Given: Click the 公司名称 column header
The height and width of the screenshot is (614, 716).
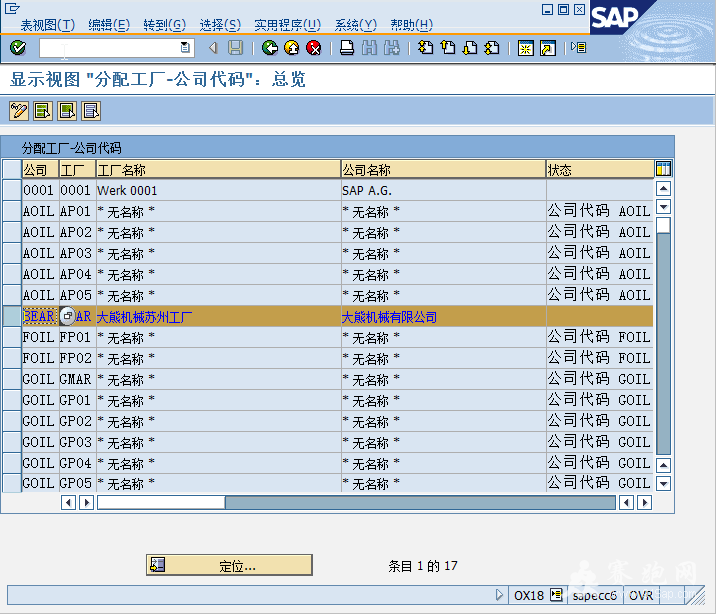Looking at the screenshot, I should (443, 169).
